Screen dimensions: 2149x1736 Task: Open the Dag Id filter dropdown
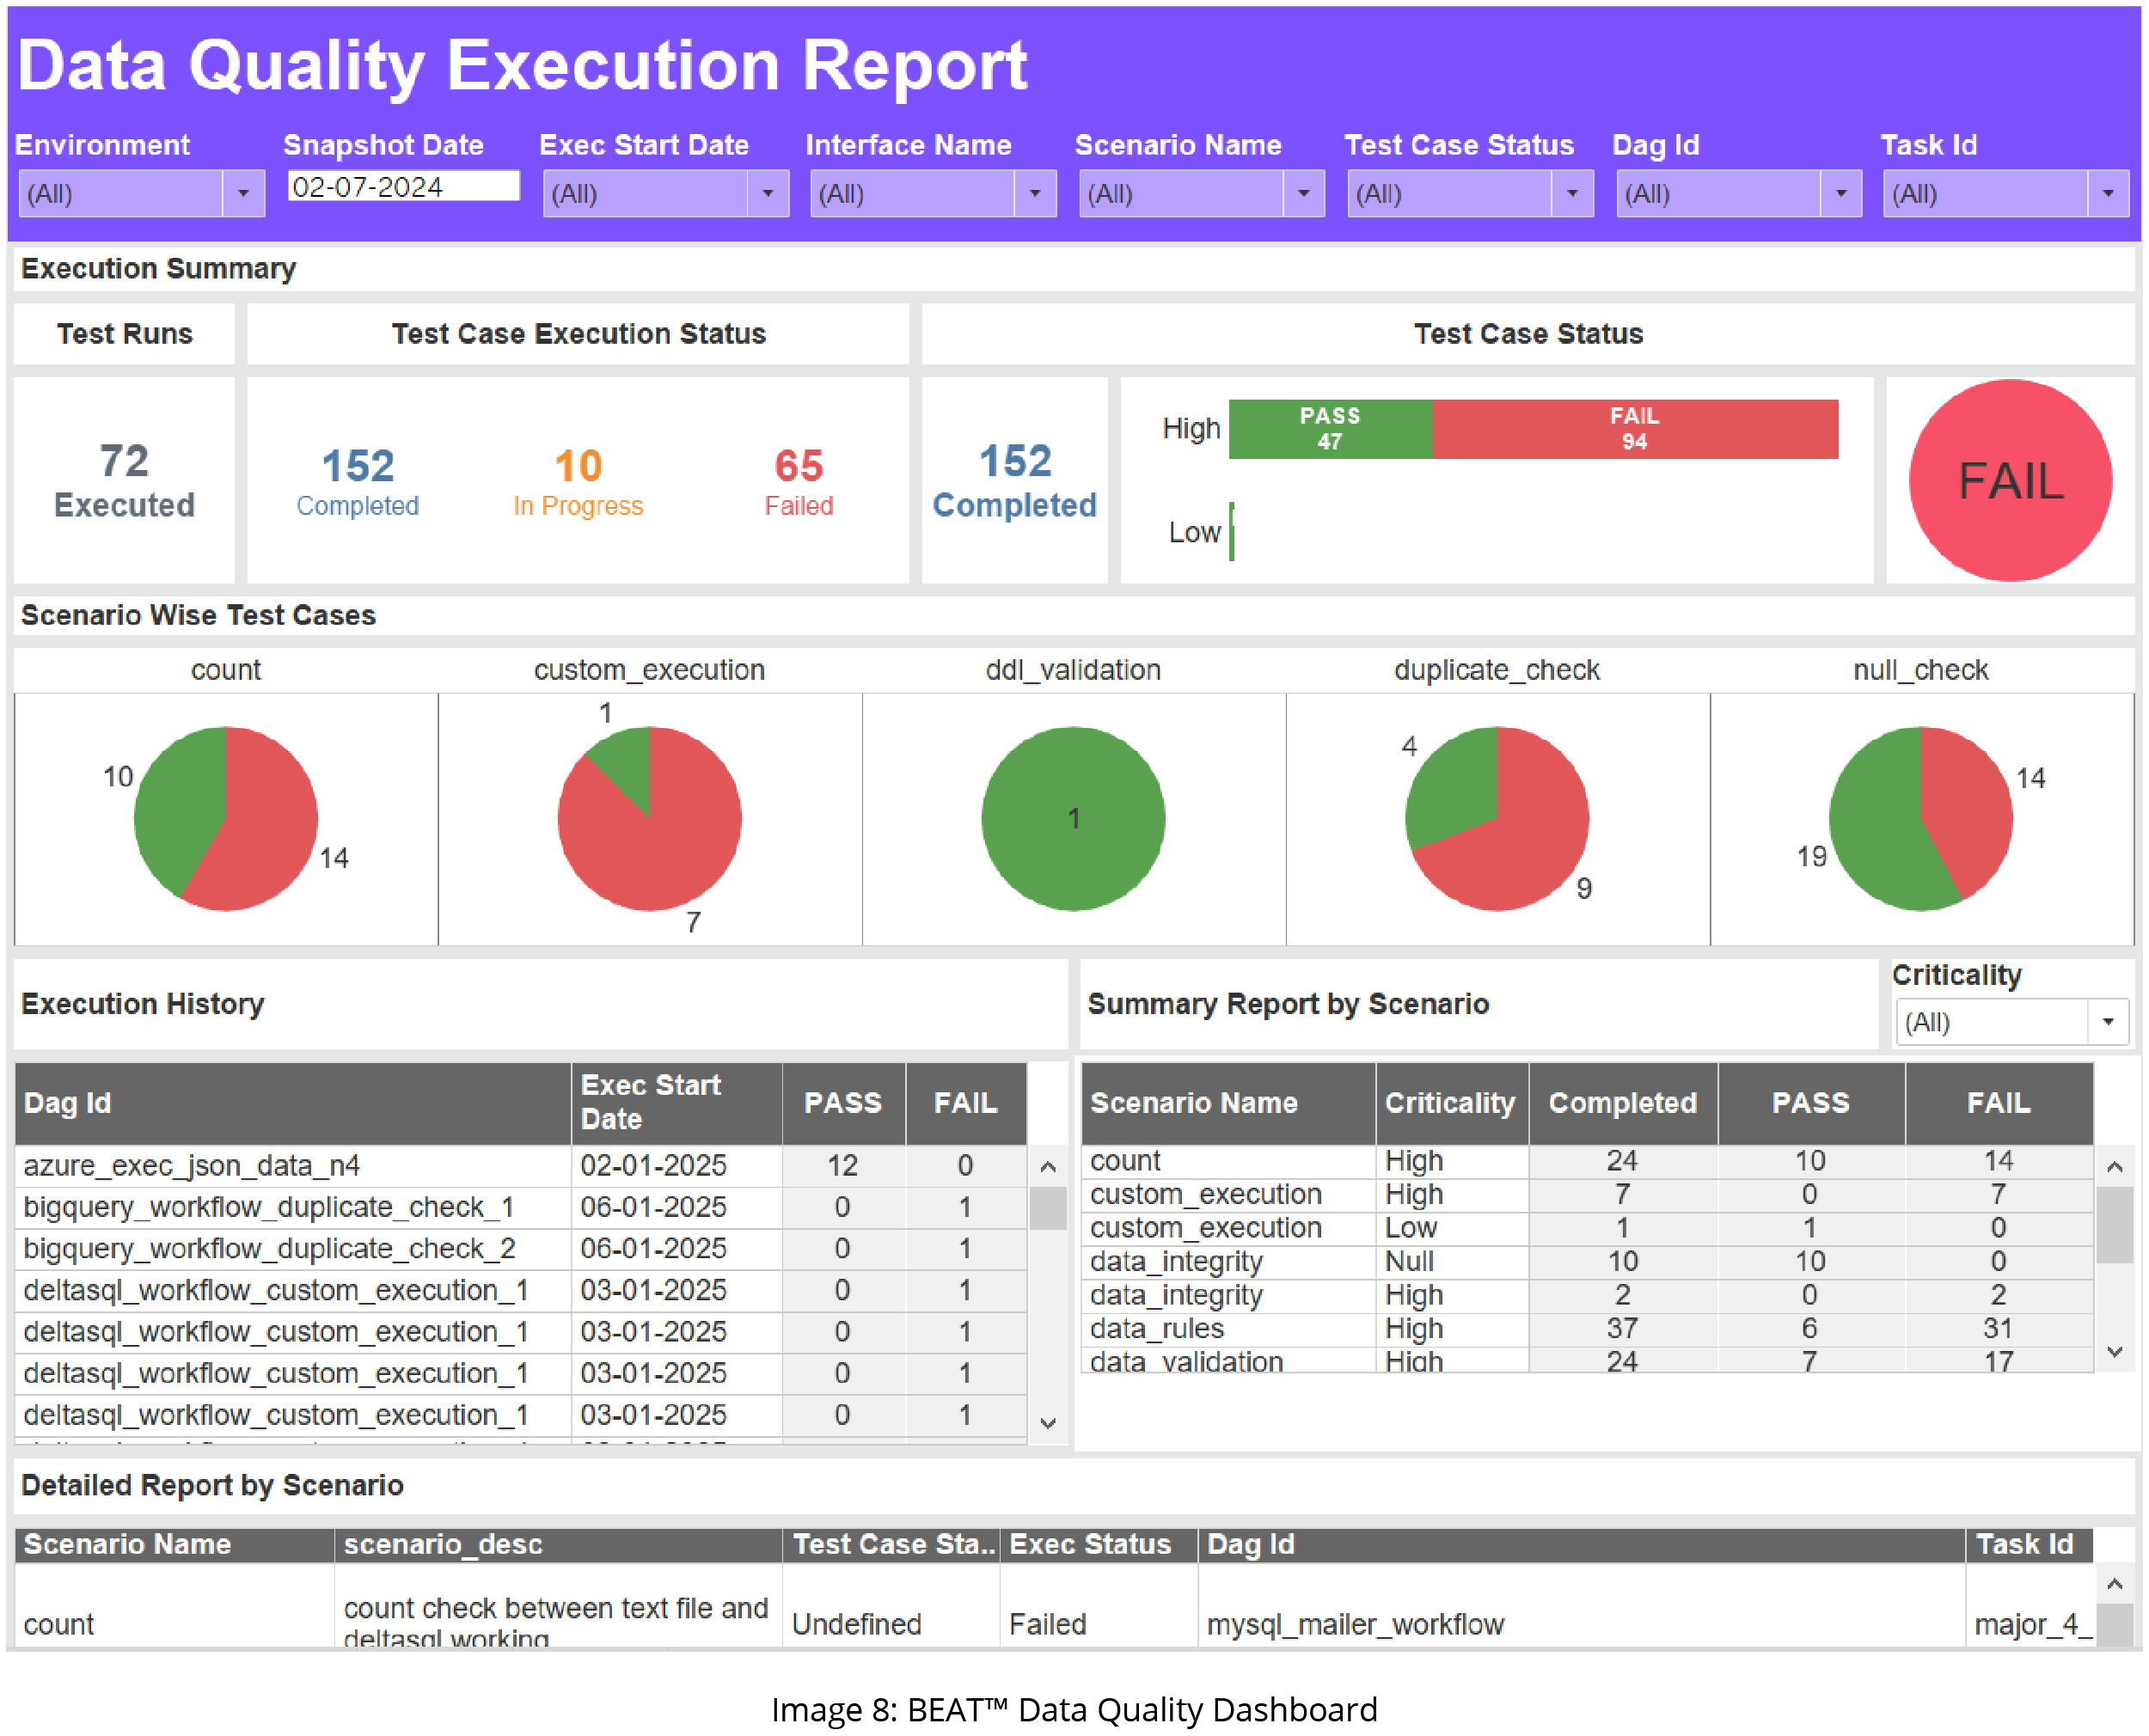1840,194
